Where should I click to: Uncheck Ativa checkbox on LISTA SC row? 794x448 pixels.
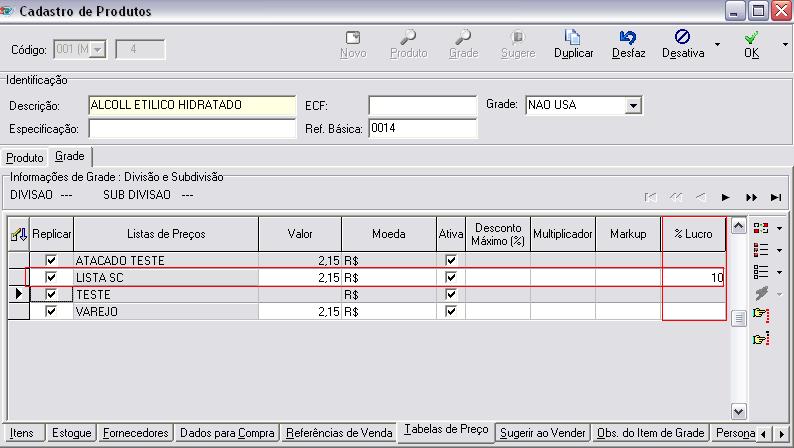click(450, 277)
